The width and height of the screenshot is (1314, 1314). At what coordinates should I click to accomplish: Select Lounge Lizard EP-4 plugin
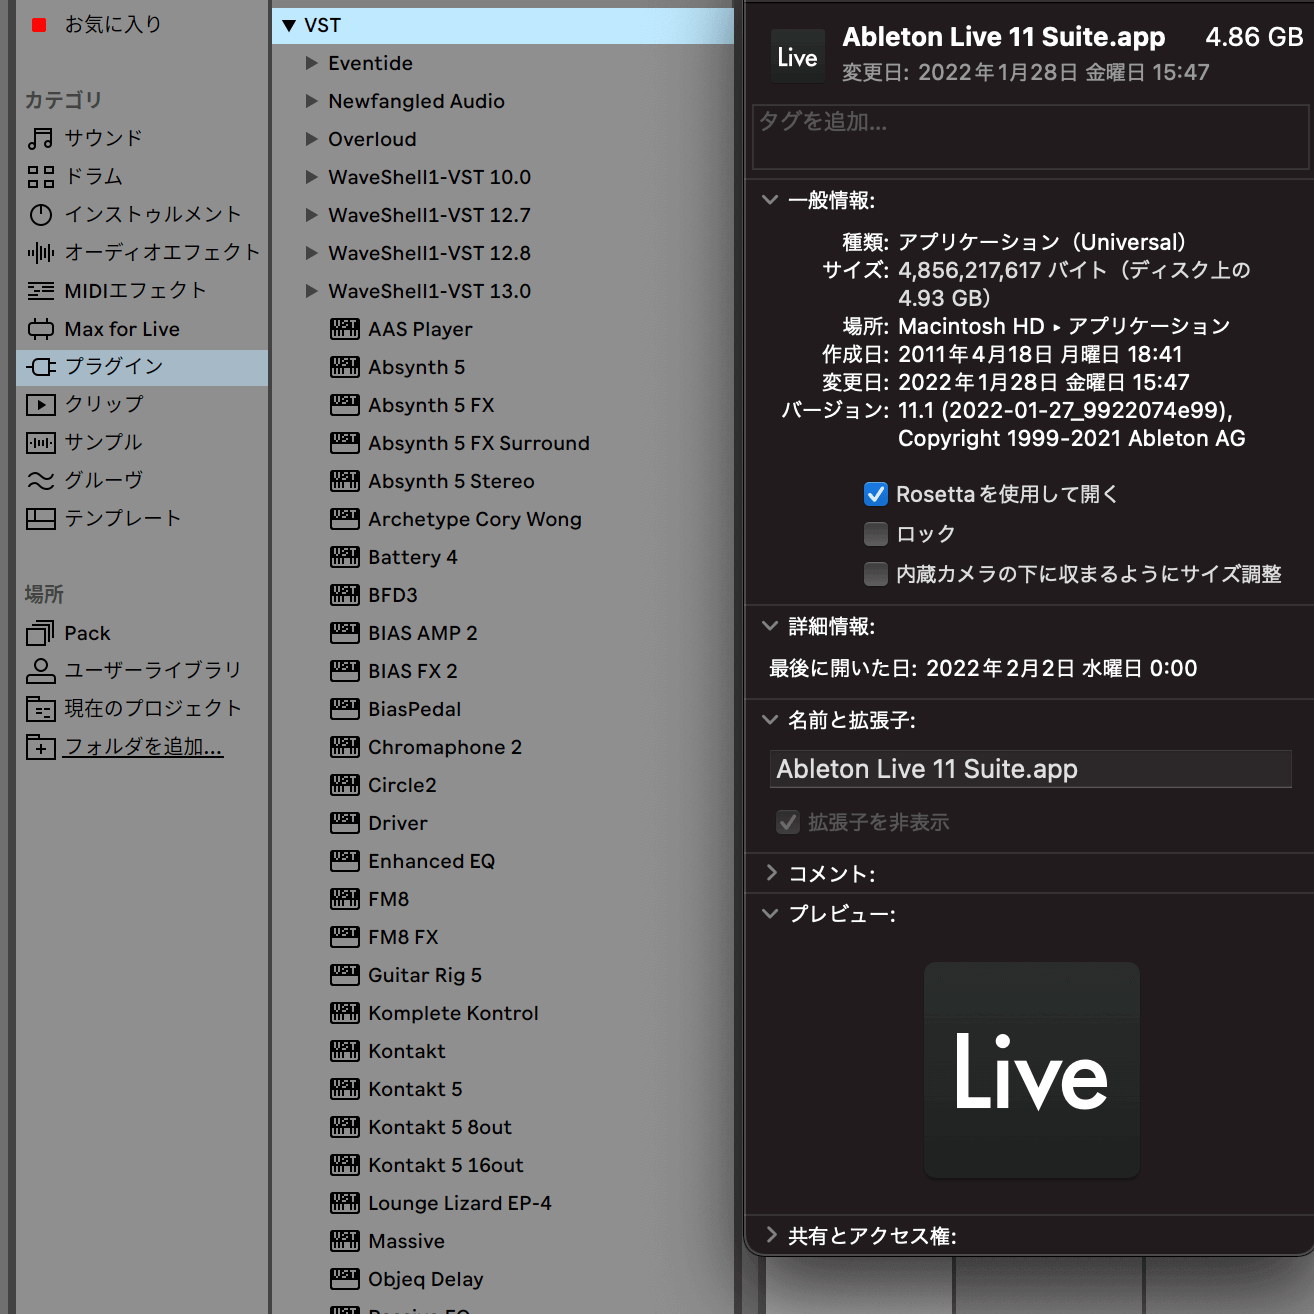click(459, 1203)
